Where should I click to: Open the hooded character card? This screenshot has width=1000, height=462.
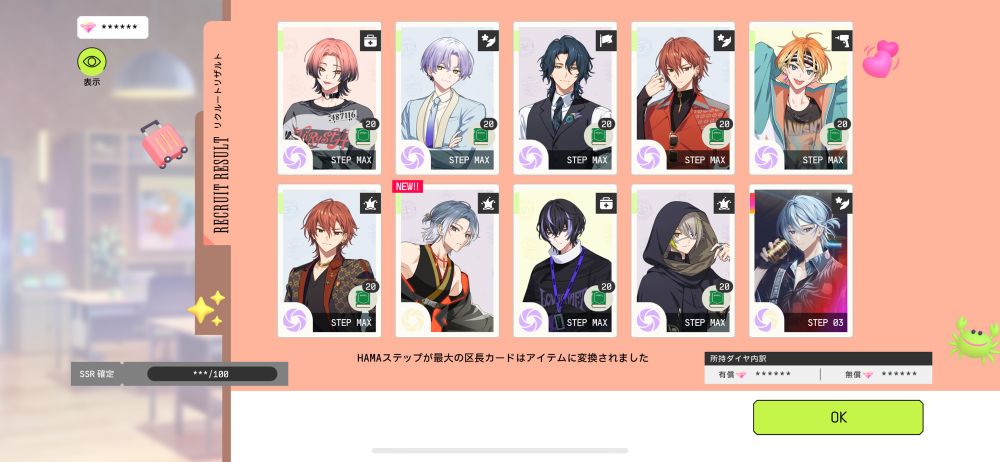coord(683,260)
